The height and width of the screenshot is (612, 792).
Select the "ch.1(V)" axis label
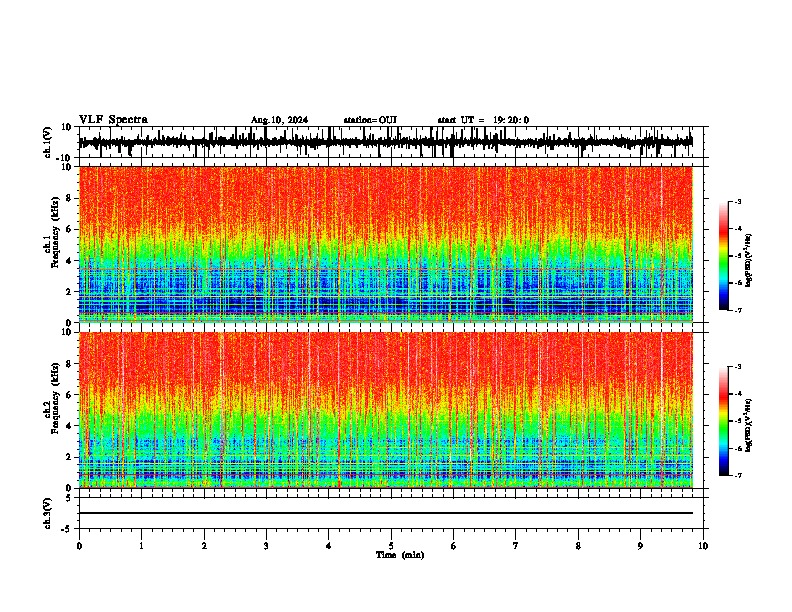[48, 143]
